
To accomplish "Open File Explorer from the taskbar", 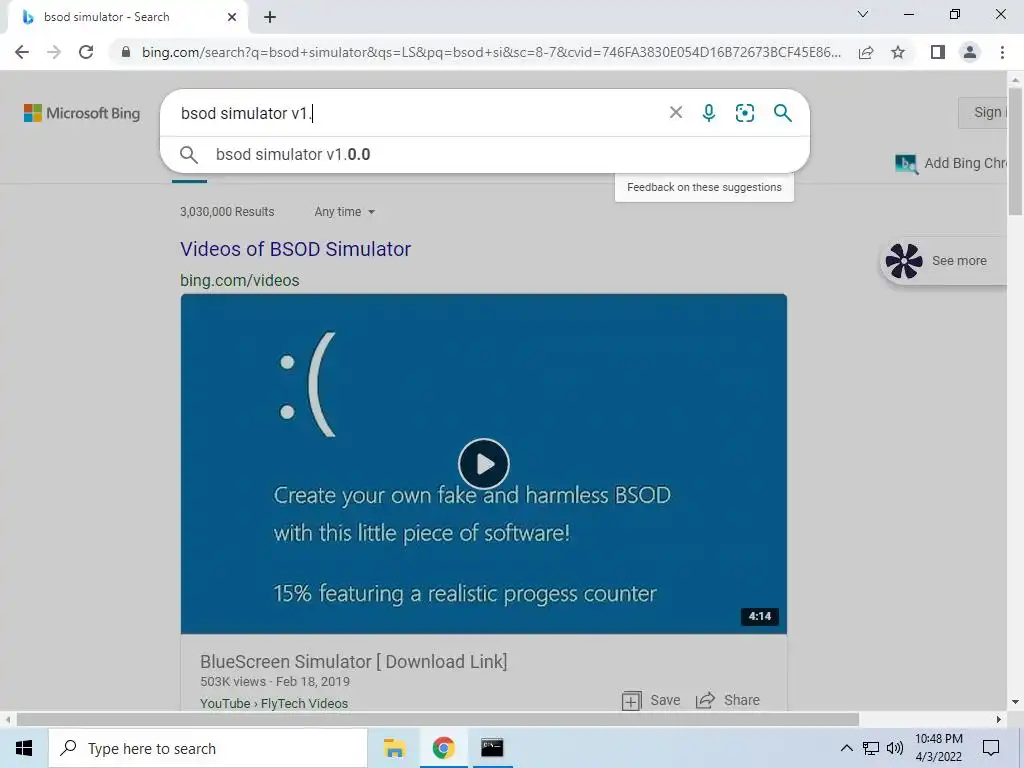I will tap(394, 748).
